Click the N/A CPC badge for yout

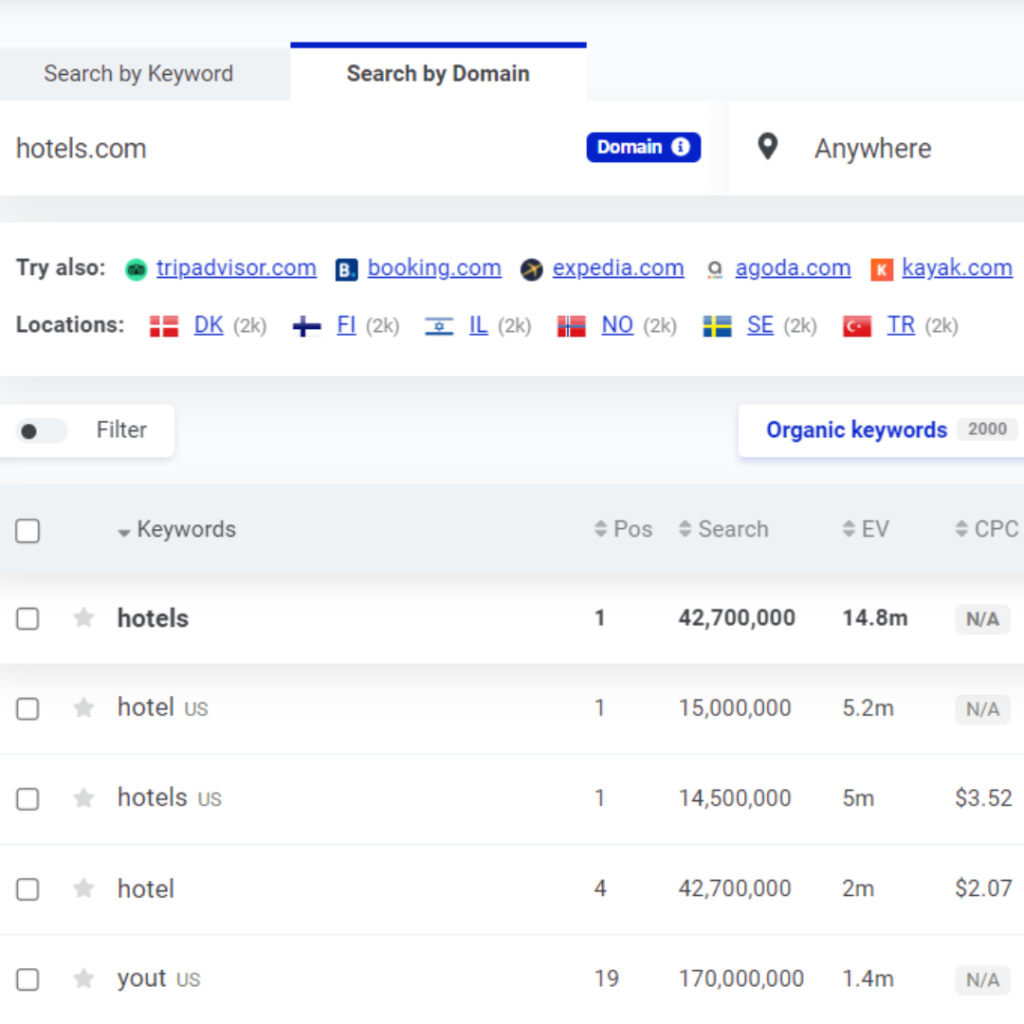click(x=982, y=980)
